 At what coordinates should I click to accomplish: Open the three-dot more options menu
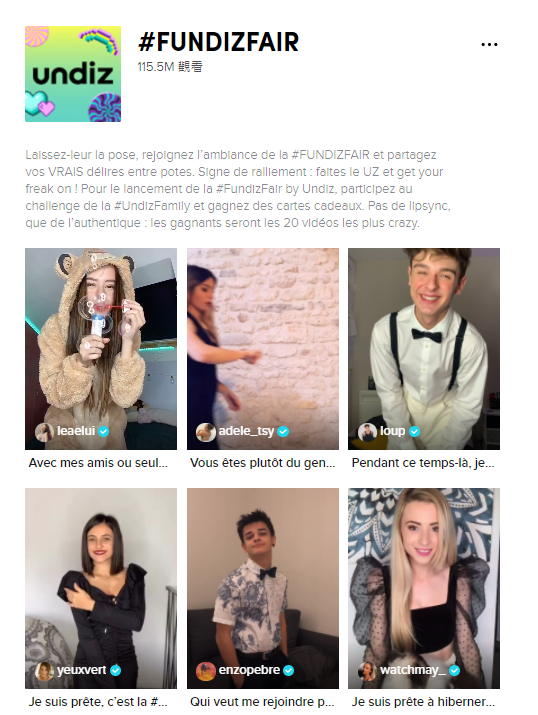click(489, 44)
